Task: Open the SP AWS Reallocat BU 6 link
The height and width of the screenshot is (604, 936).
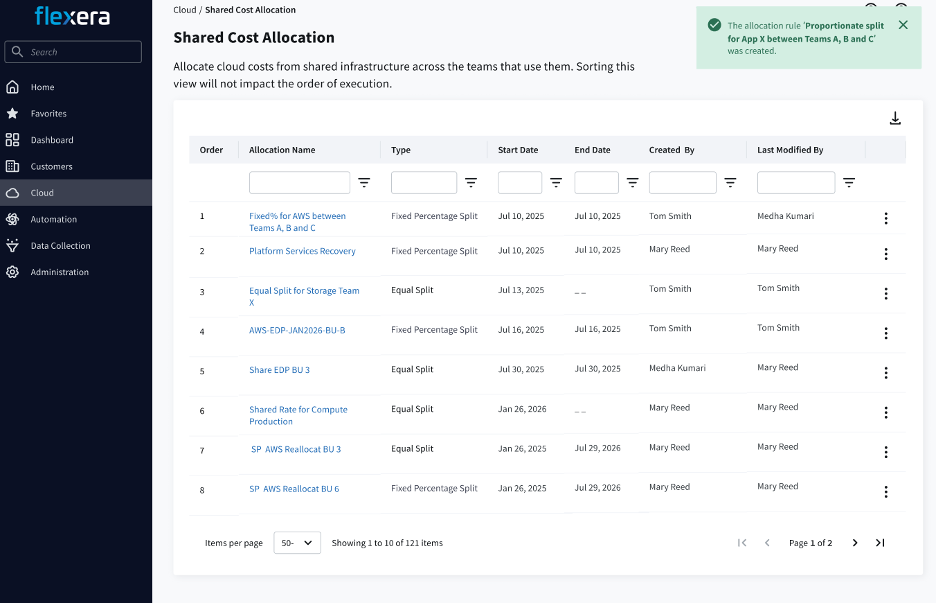Action: pos(294,489)
